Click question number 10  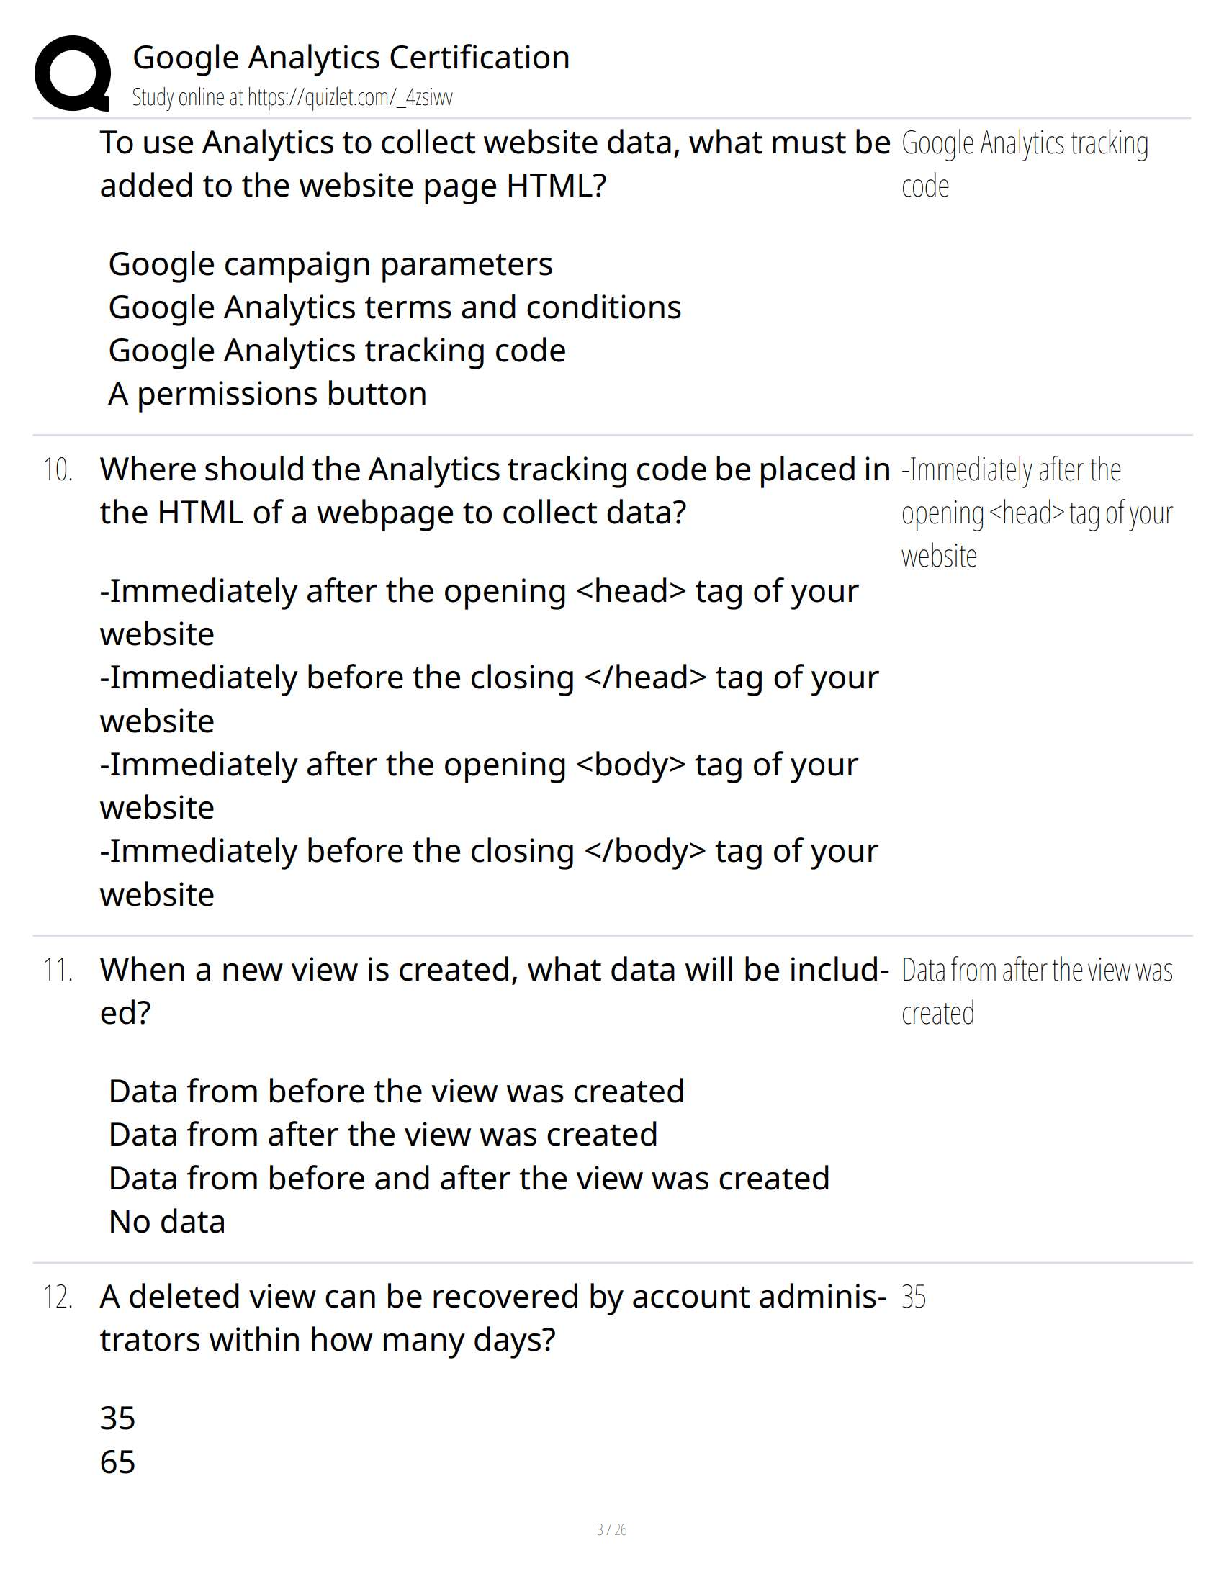coord(58,469)
